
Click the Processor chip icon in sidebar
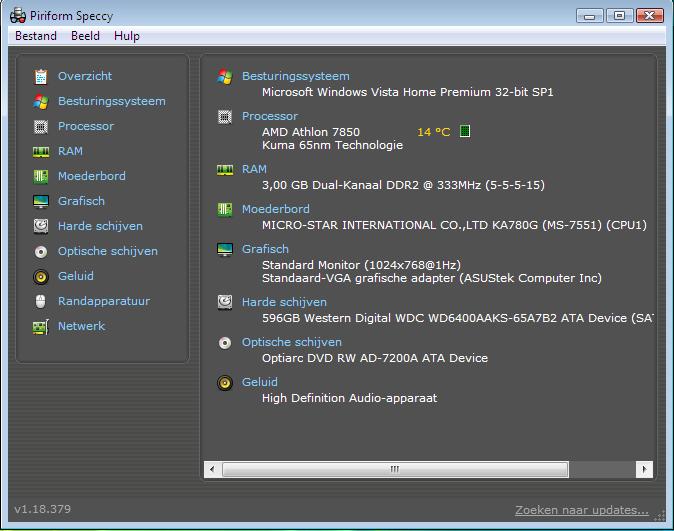pos(41,126)
